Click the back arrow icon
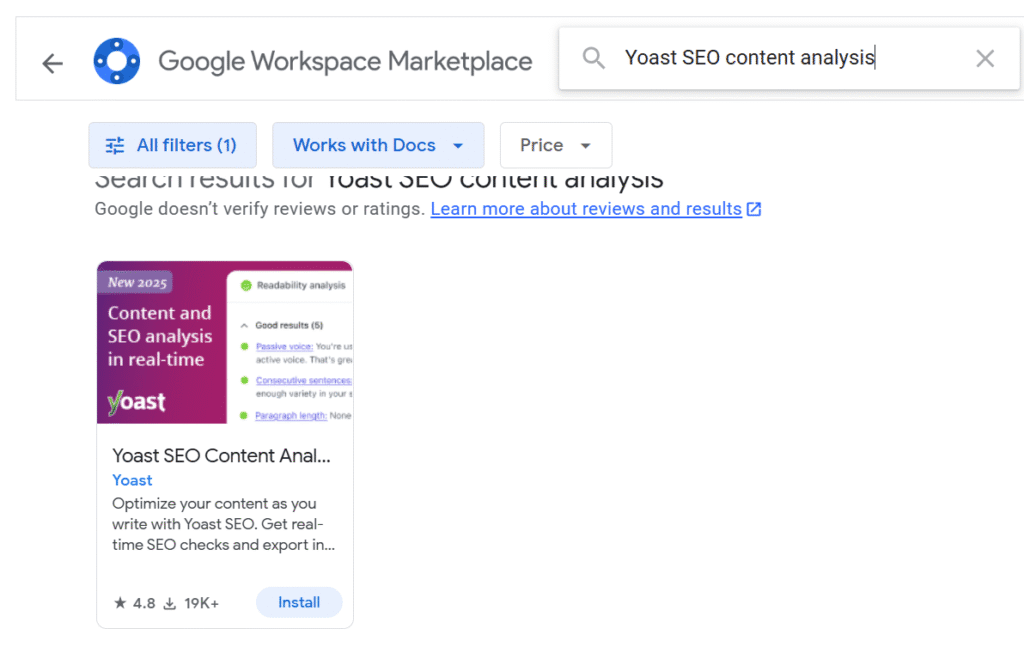 click(x=52, y=63)
